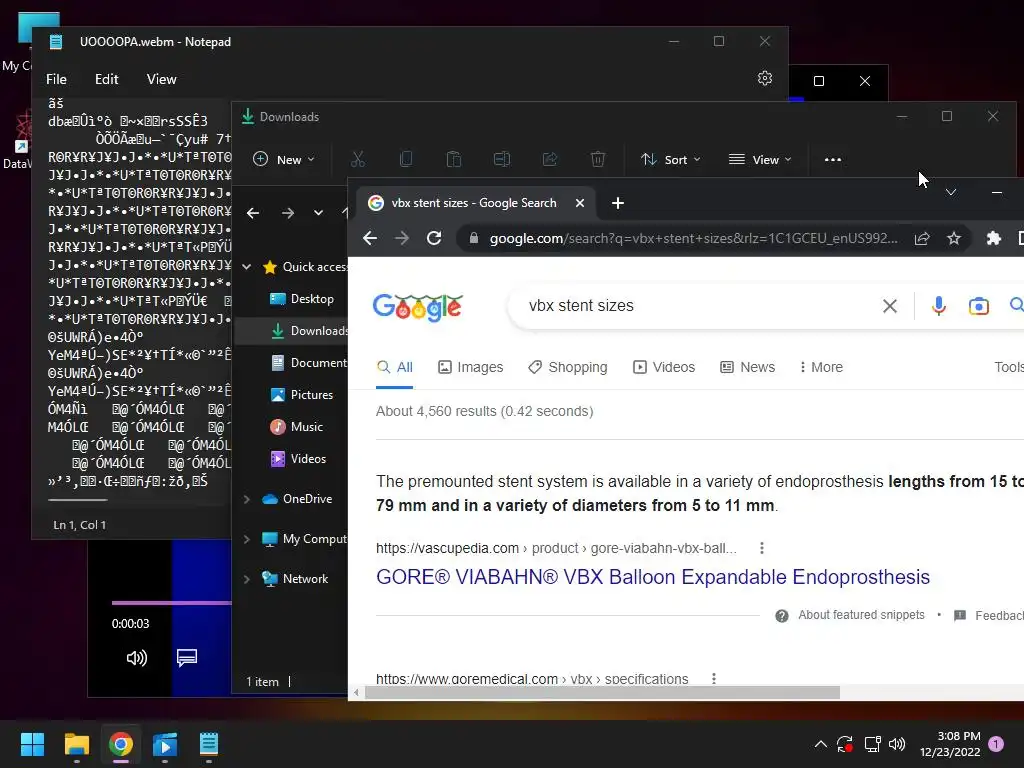
Task: Switch to News search tab
Action: pos(747,367)
